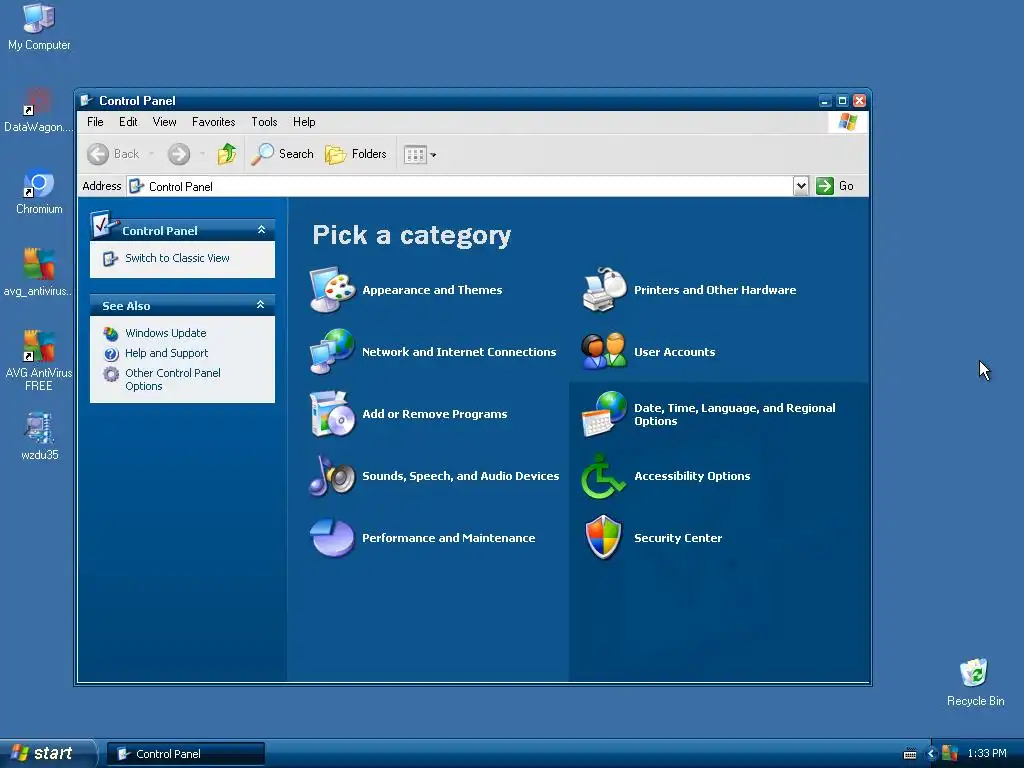
Task: Click the Other Control Panel Options gear icon
Action: [x=111, y=374]
